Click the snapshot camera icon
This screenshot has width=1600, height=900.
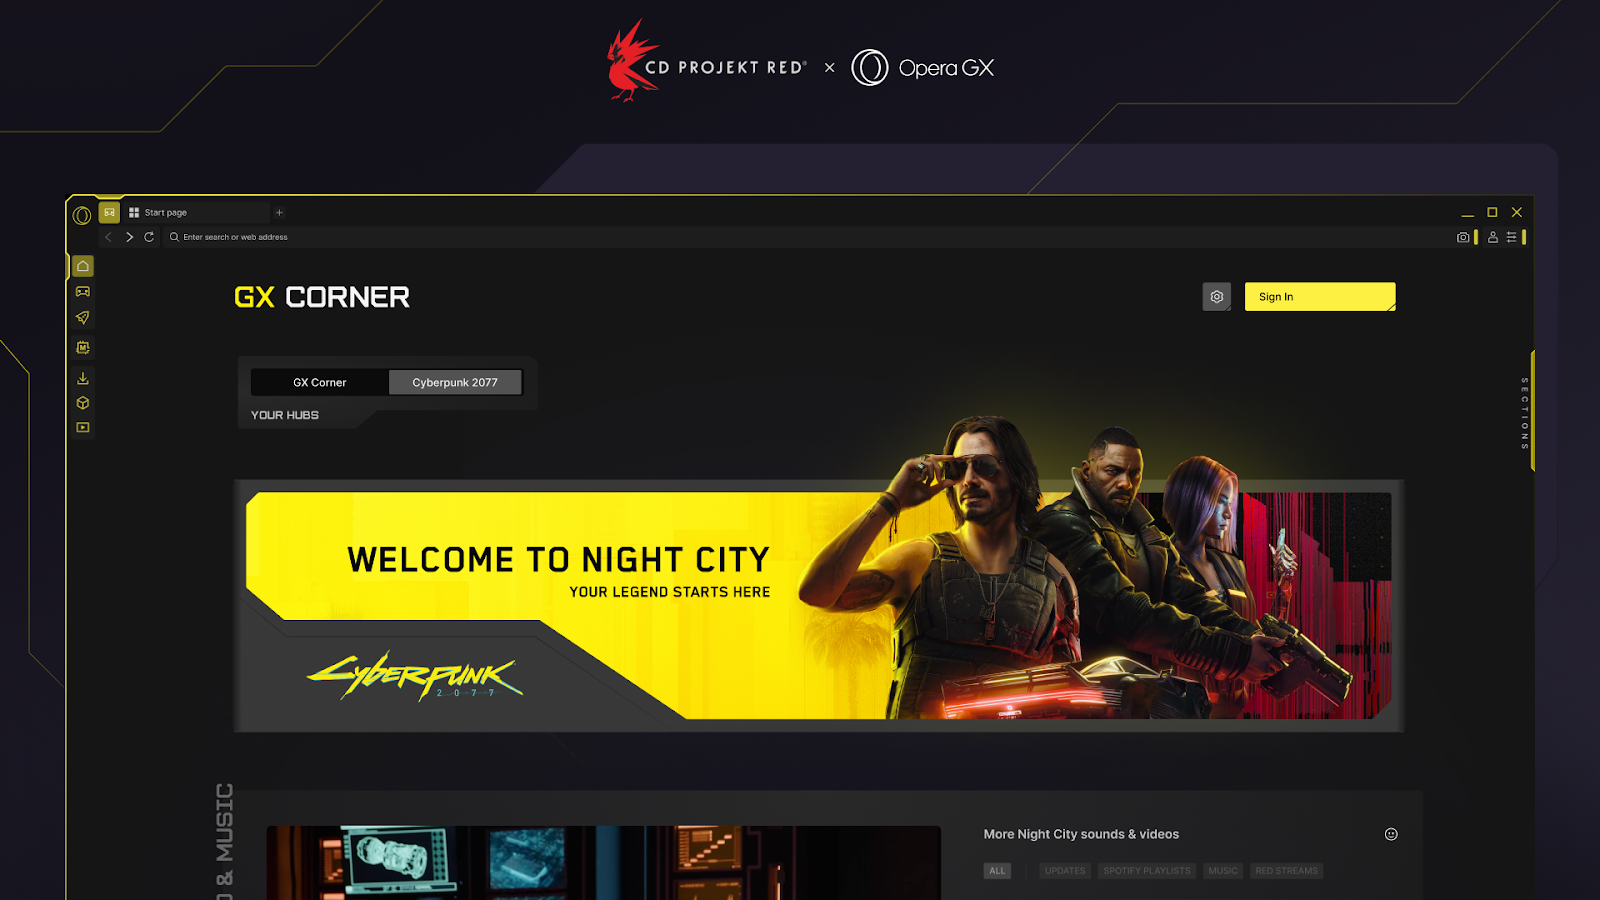click(x=1463, y=237)
